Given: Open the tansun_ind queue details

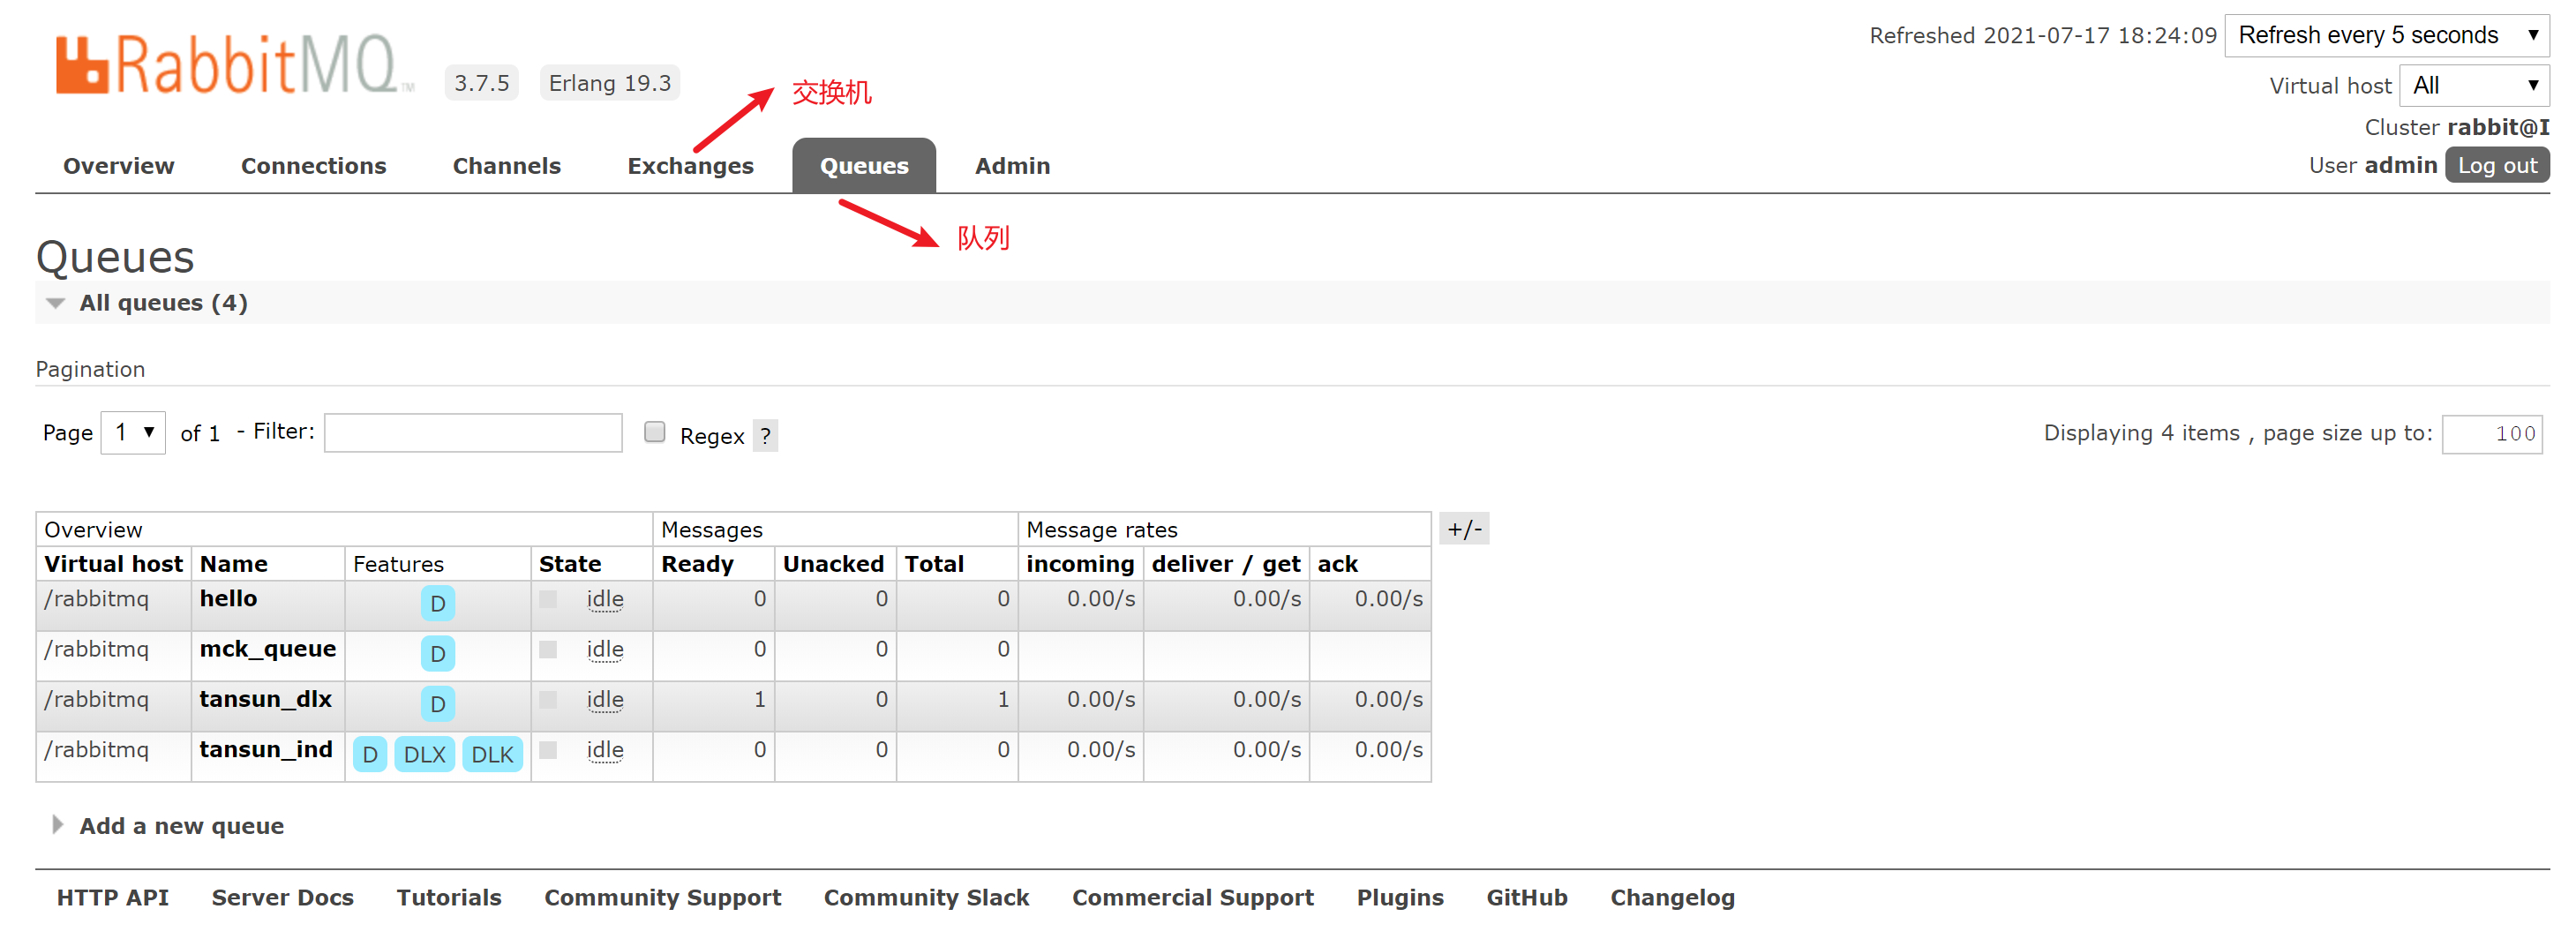Looking at the screenshot, I should click(x=266, y=748).
